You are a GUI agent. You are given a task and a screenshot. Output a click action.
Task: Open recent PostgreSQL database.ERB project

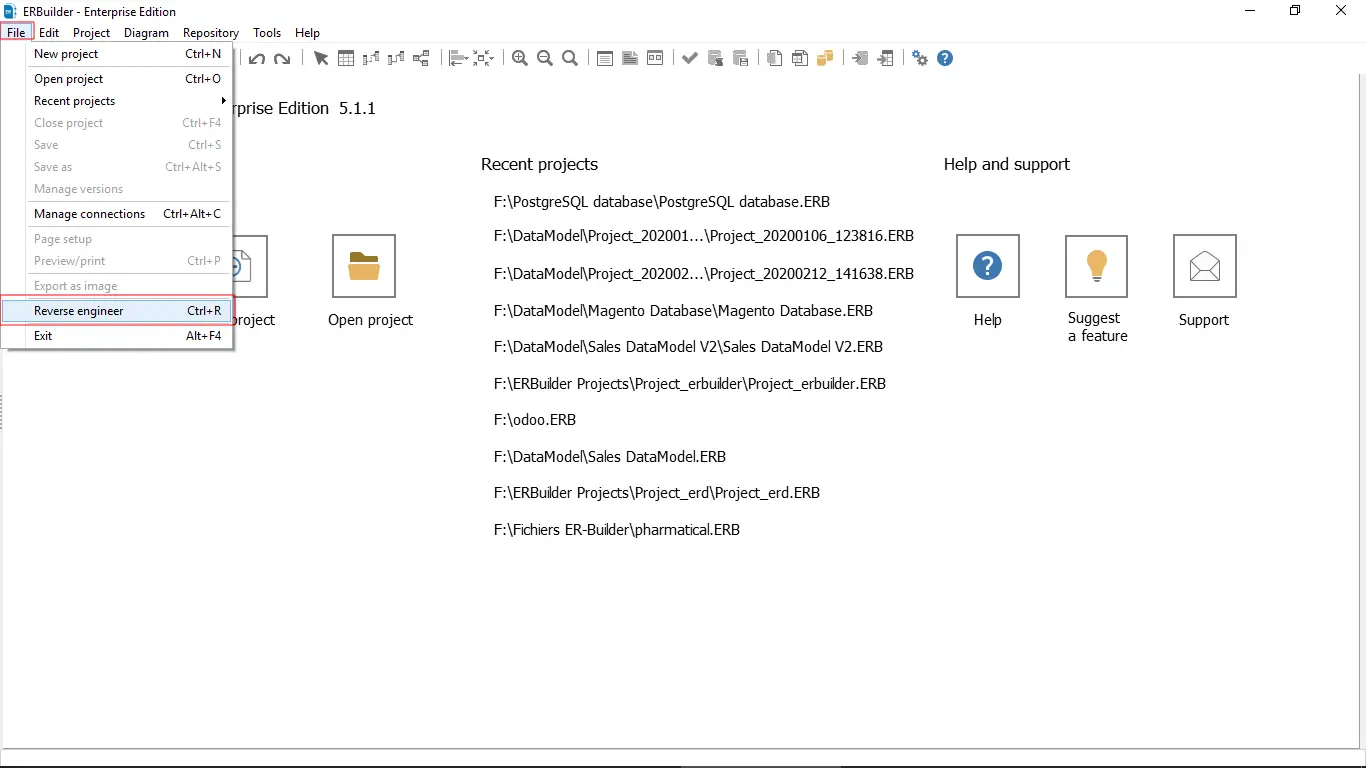click(x=662, y=202)
